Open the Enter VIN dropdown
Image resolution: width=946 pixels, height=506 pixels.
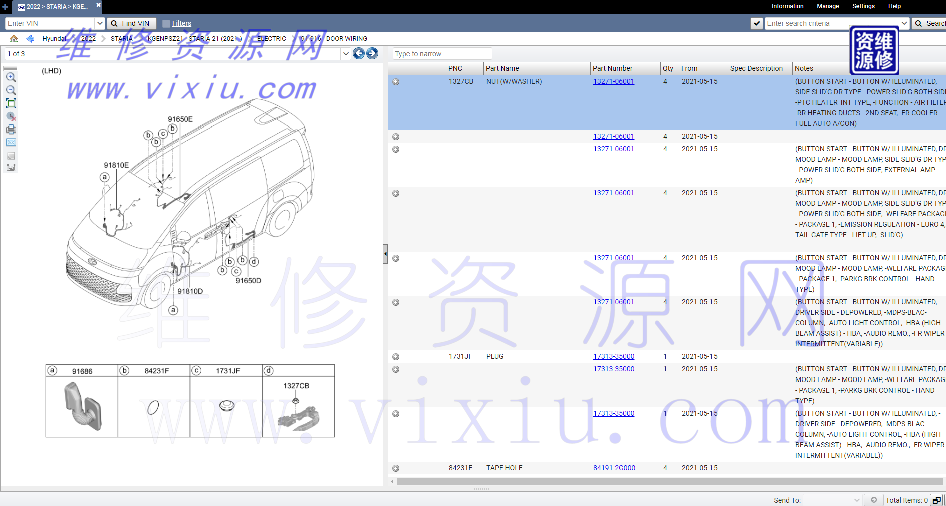[99, 23]
